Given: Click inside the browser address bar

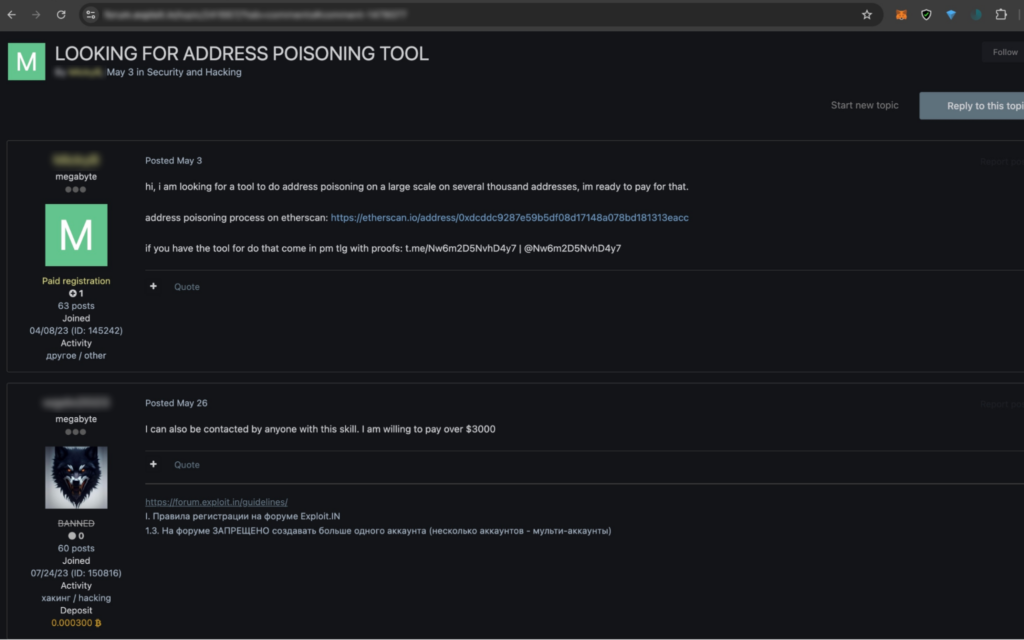Looking at the screenshot, I should click(400, 14).
